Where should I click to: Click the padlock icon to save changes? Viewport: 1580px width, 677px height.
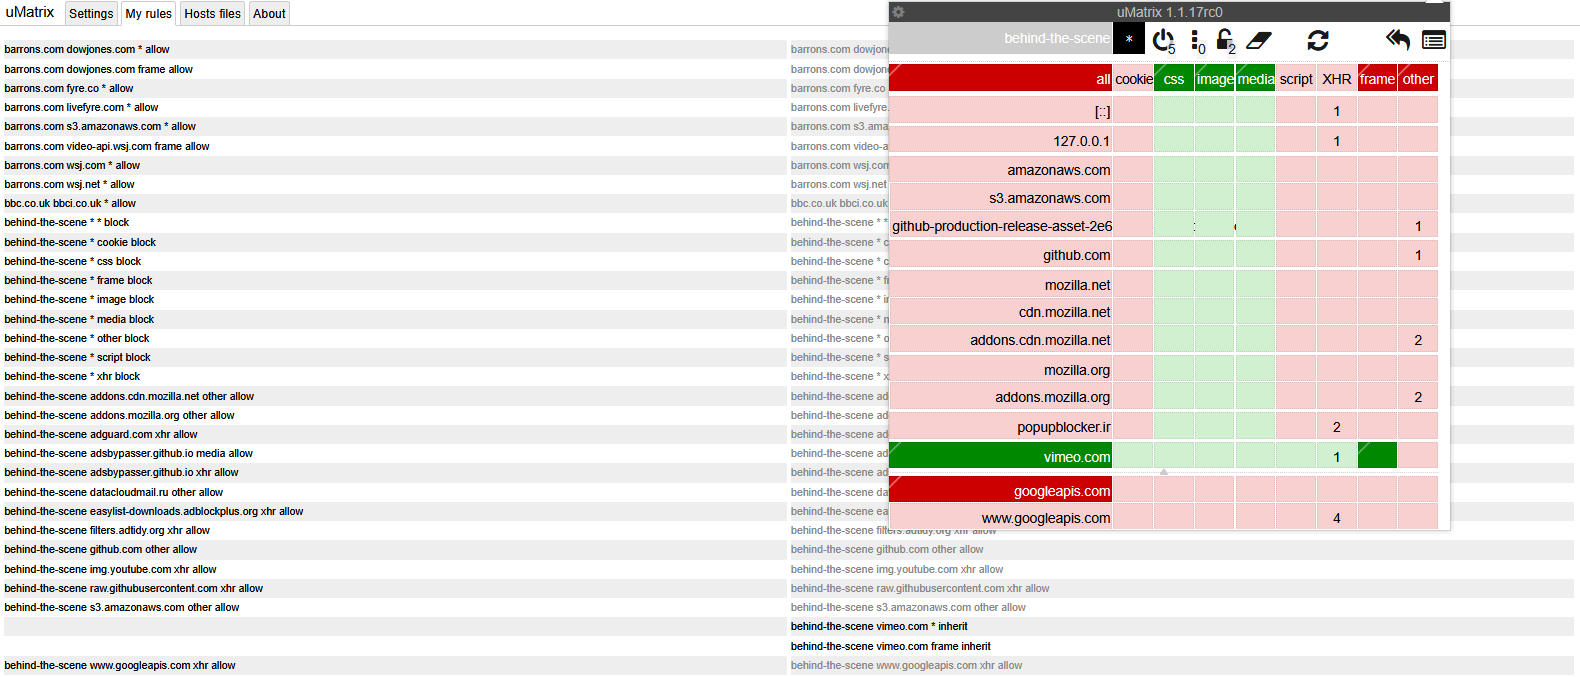coord(1225,40)
